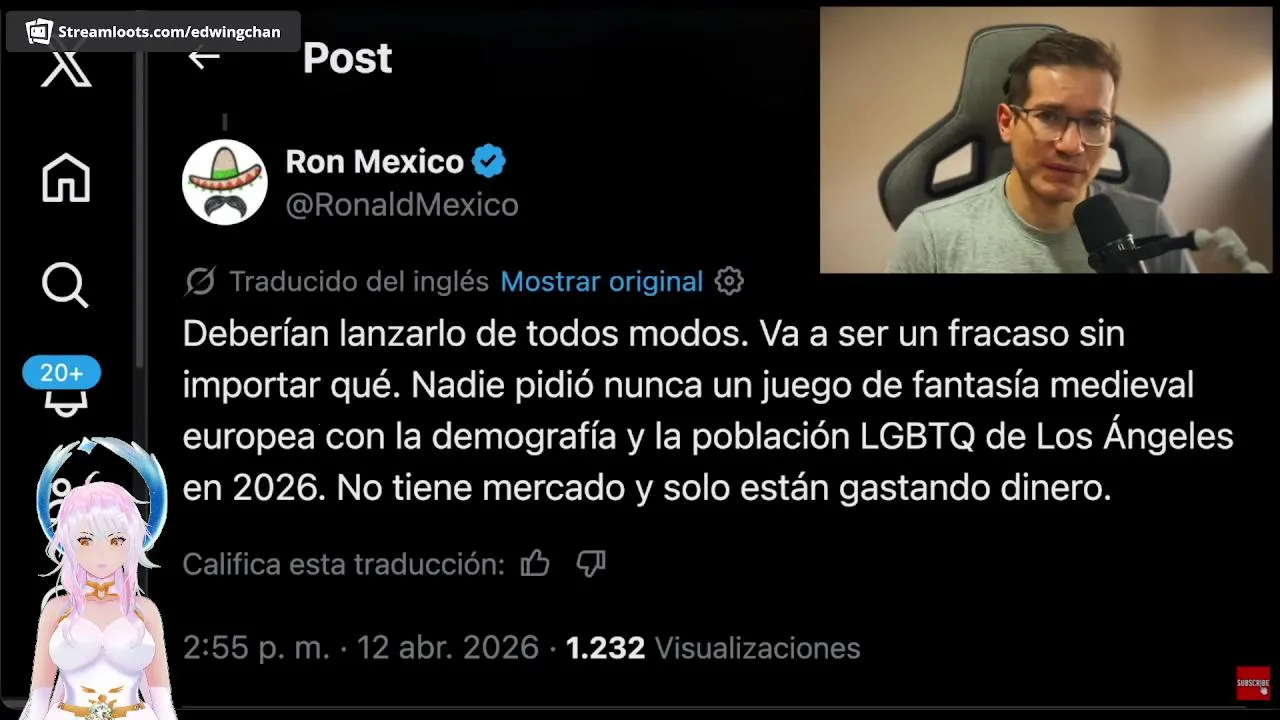The image size is (1280, 720).
Task: Open translation settings gear icon
Action: (x=729, y=281)
